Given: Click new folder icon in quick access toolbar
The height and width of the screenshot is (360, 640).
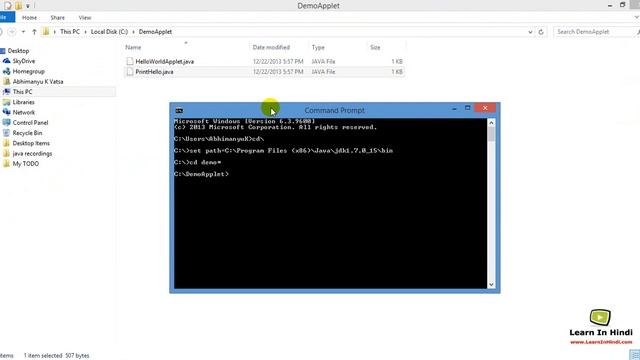Looking at the screenshot, I should coord(18,6).
